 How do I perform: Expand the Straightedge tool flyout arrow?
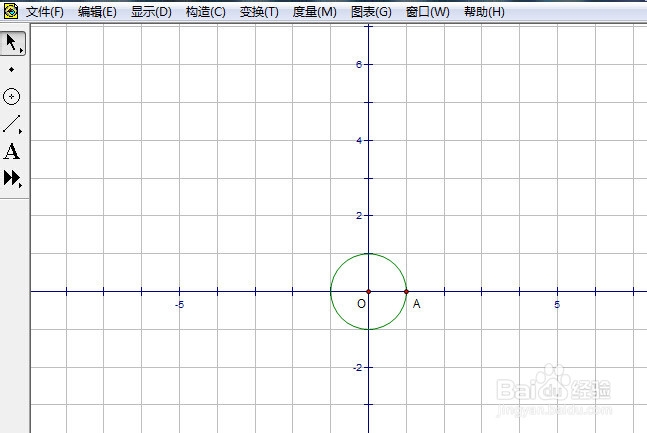click(x=20, y=132)
